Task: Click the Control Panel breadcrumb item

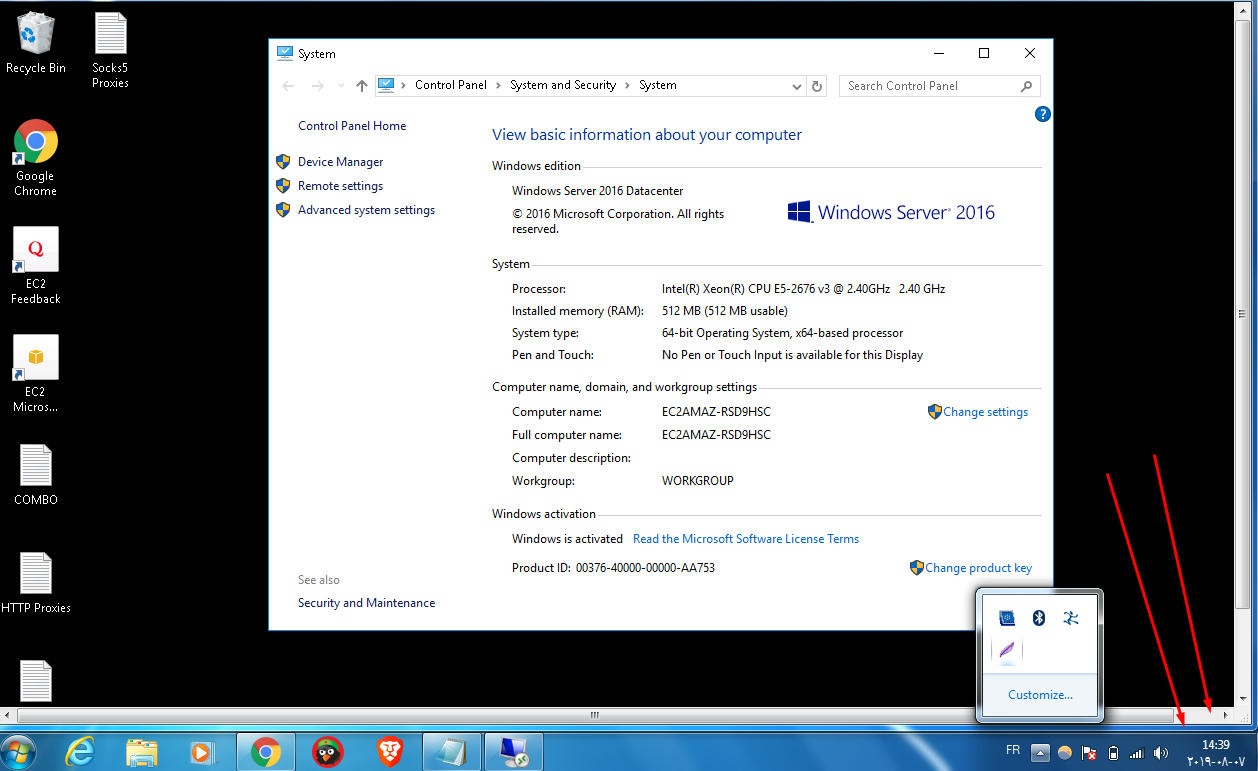Action: click(x=450, y=86)
